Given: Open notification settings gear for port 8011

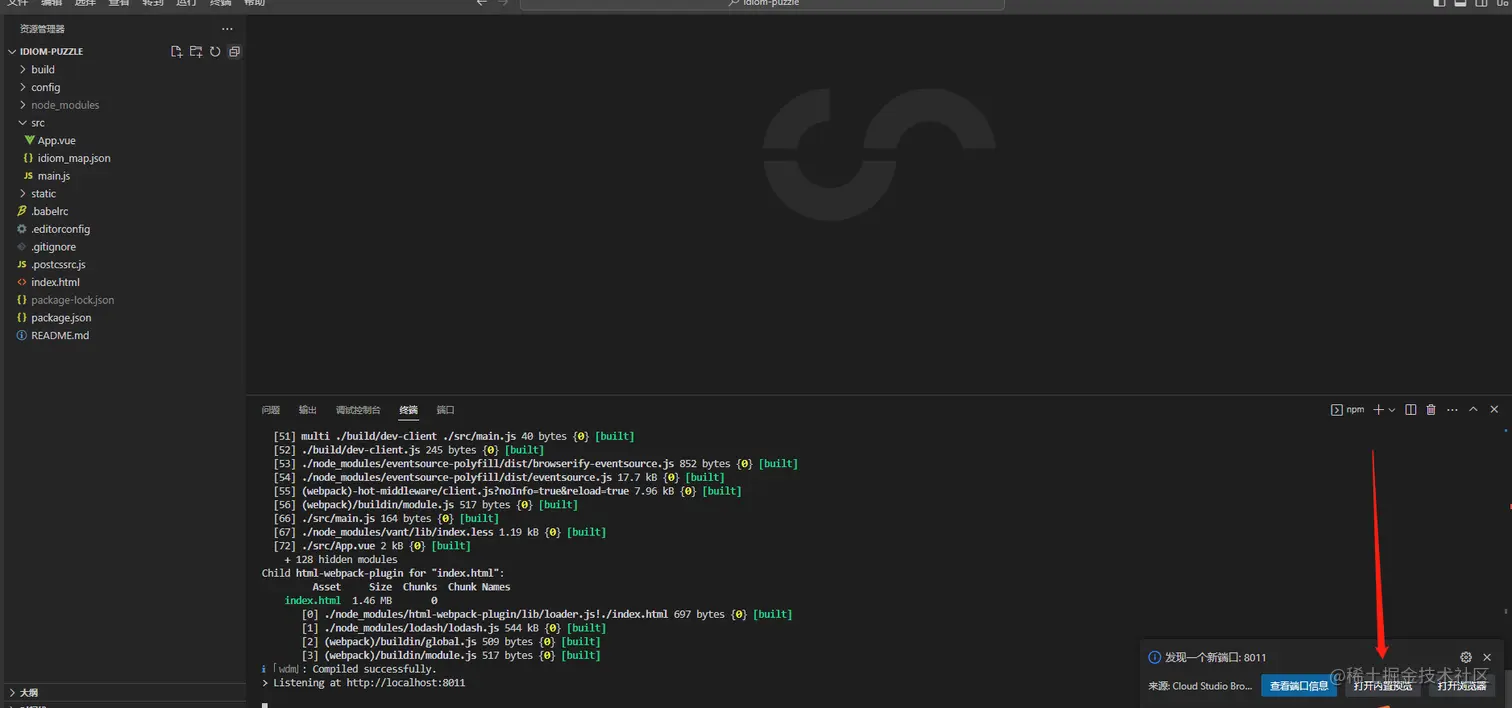Looking at the screenshot, I should pyautogui.click(x=1466, y=657).
